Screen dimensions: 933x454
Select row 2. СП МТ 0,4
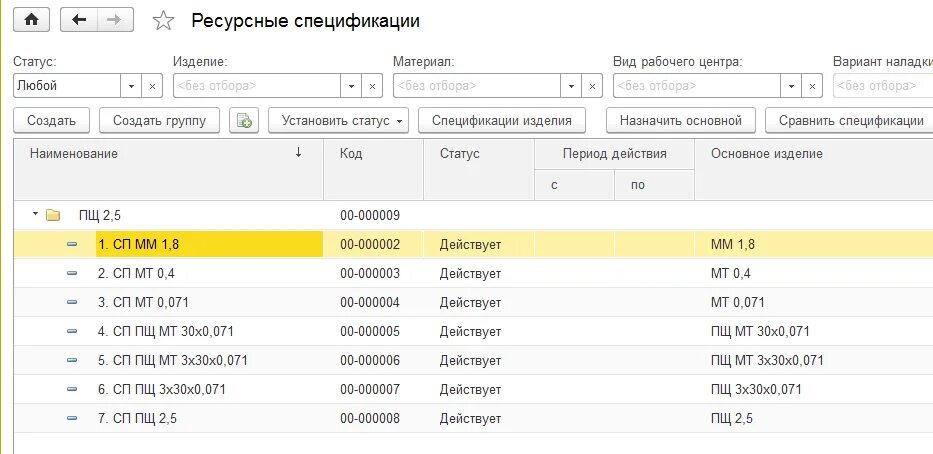click(473, 274)
